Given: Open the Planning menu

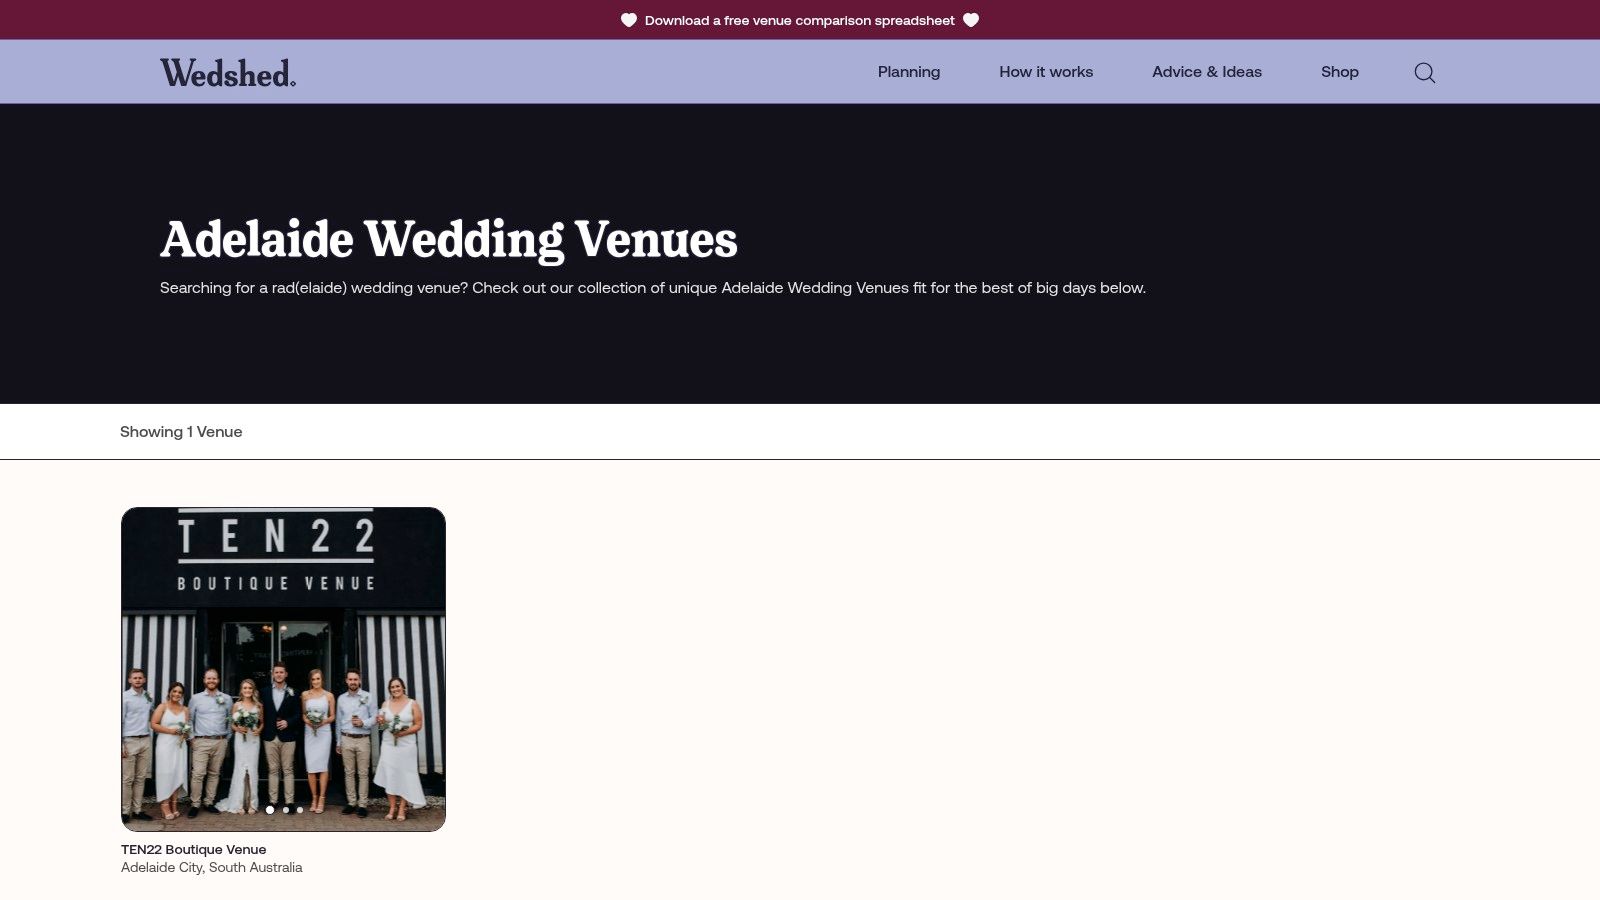Looking at the screenshot, I should (908, 71).
